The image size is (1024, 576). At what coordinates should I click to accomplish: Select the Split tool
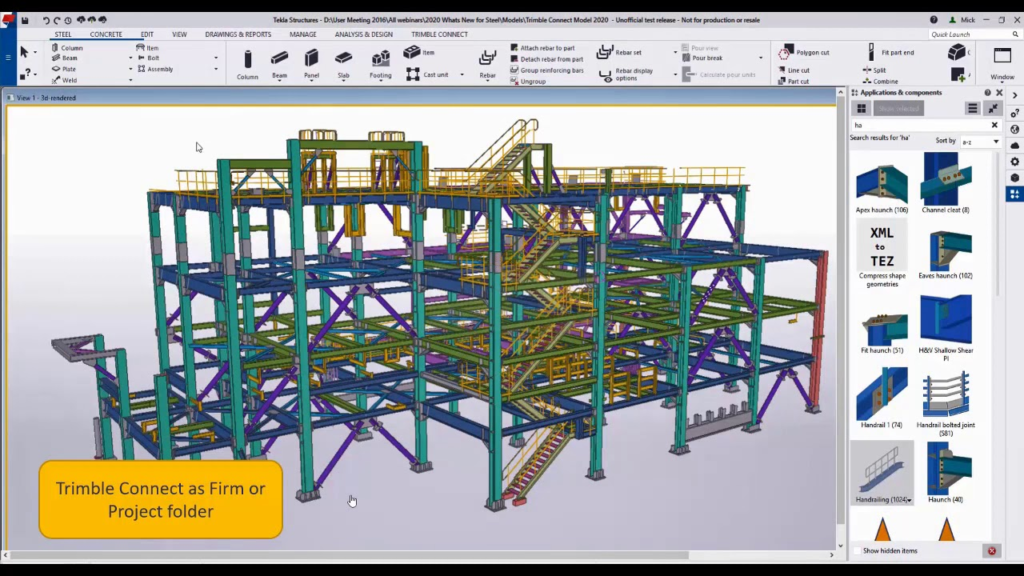click(874, 70)
